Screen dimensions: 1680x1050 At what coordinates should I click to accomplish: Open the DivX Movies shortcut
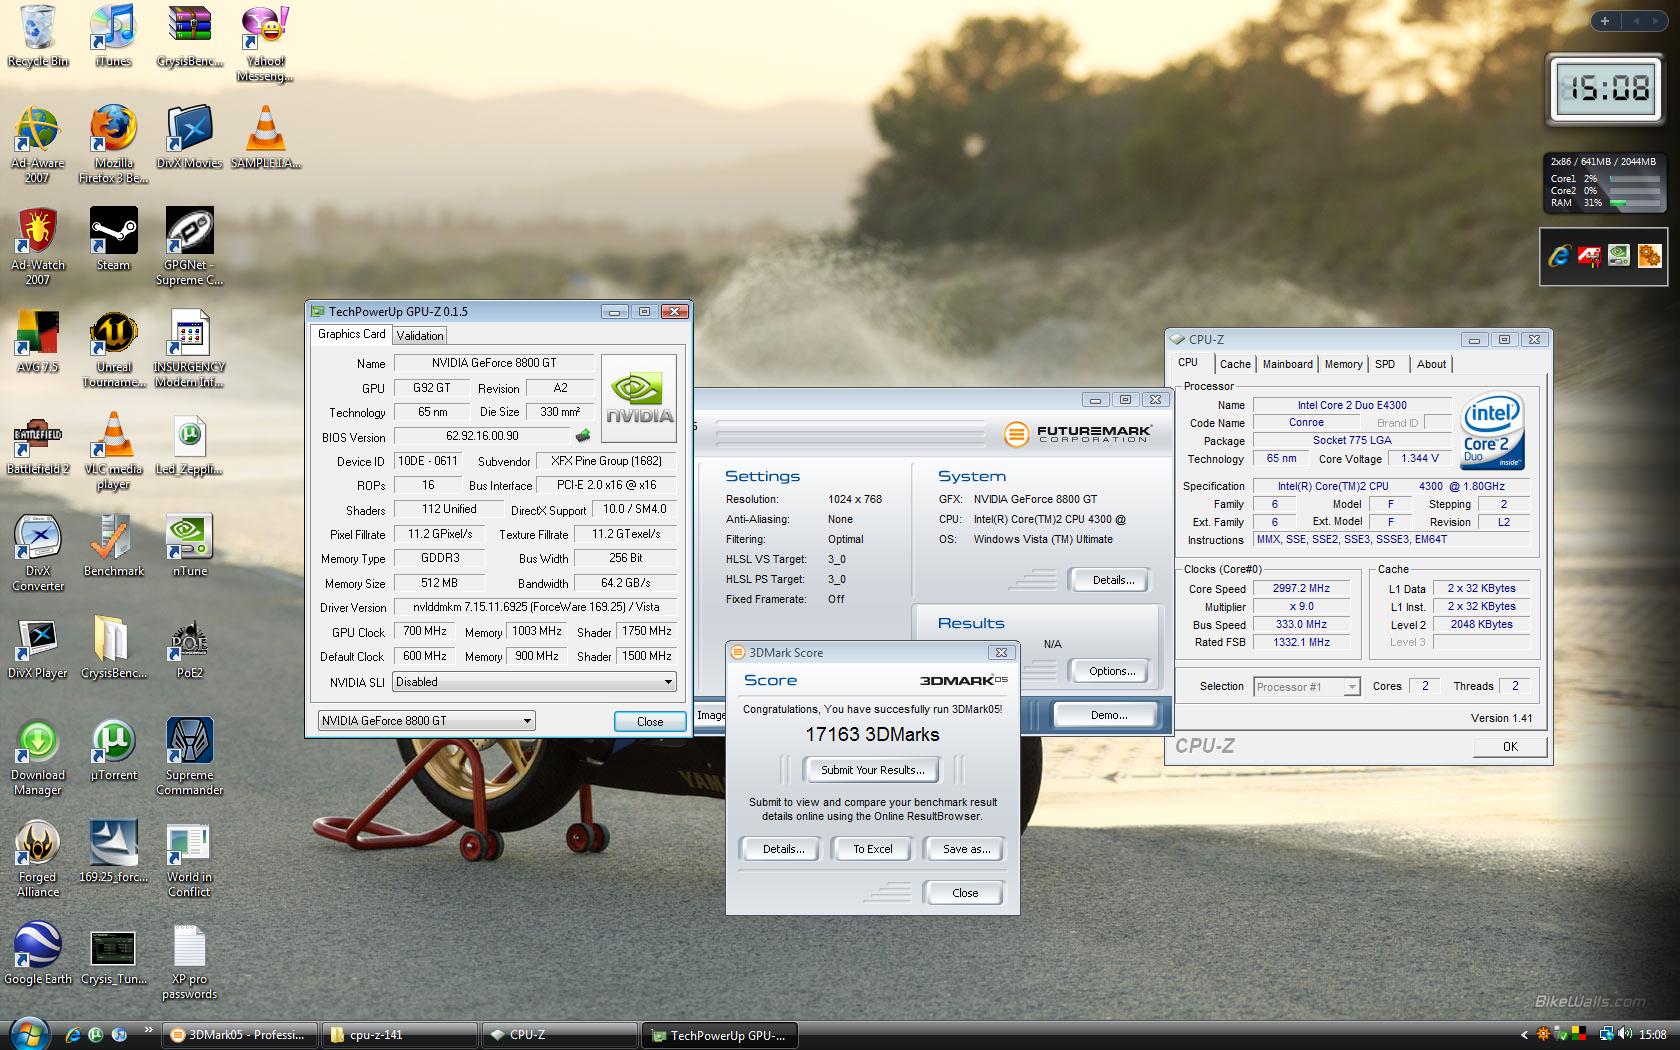point(189,137)
